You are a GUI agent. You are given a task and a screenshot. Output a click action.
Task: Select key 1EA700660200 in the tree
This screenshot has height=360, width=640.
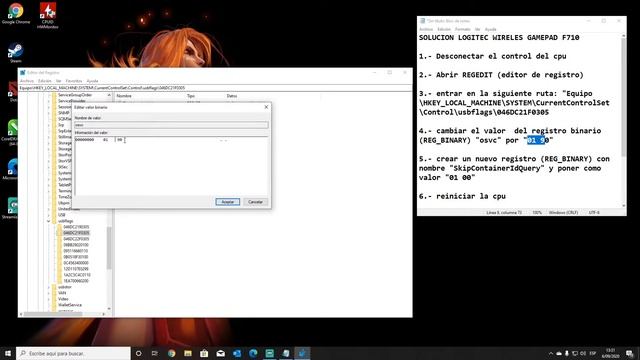pyautogui.click(x=76, y=281)
